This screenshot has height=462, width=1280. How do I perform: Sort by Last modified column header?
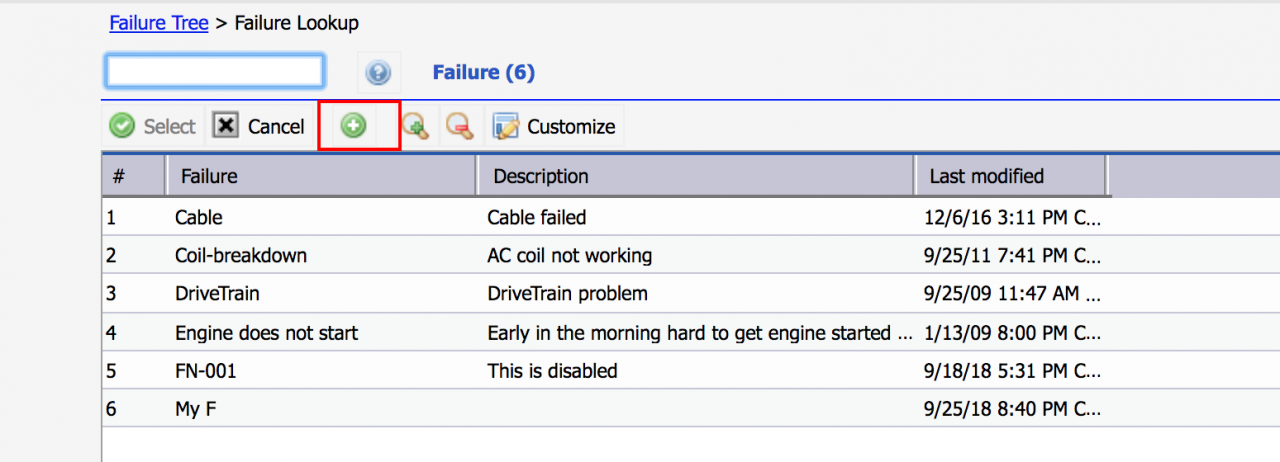point(1010,176)
